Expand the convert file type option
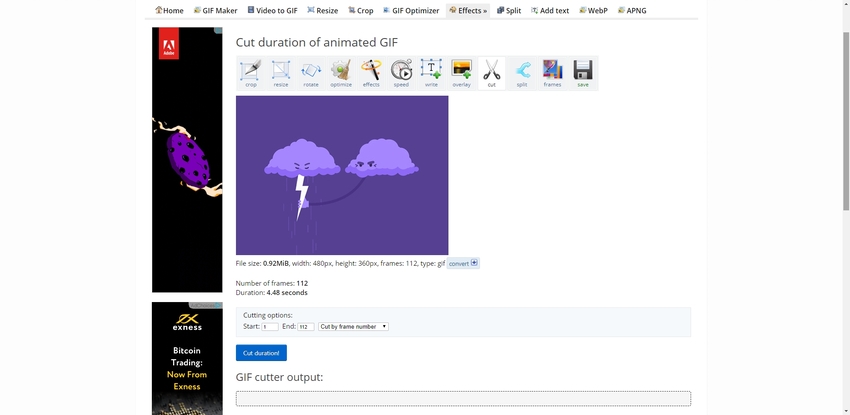 463,263
